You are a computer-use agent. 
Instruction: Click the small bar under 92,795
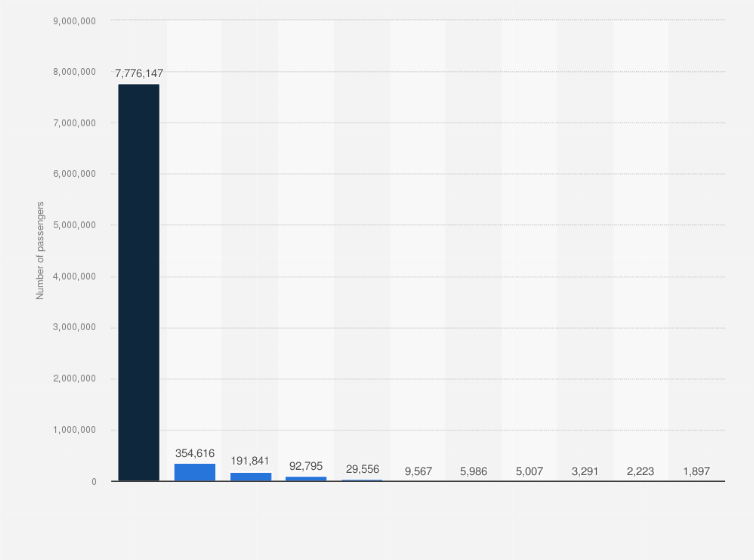(306, 479)
